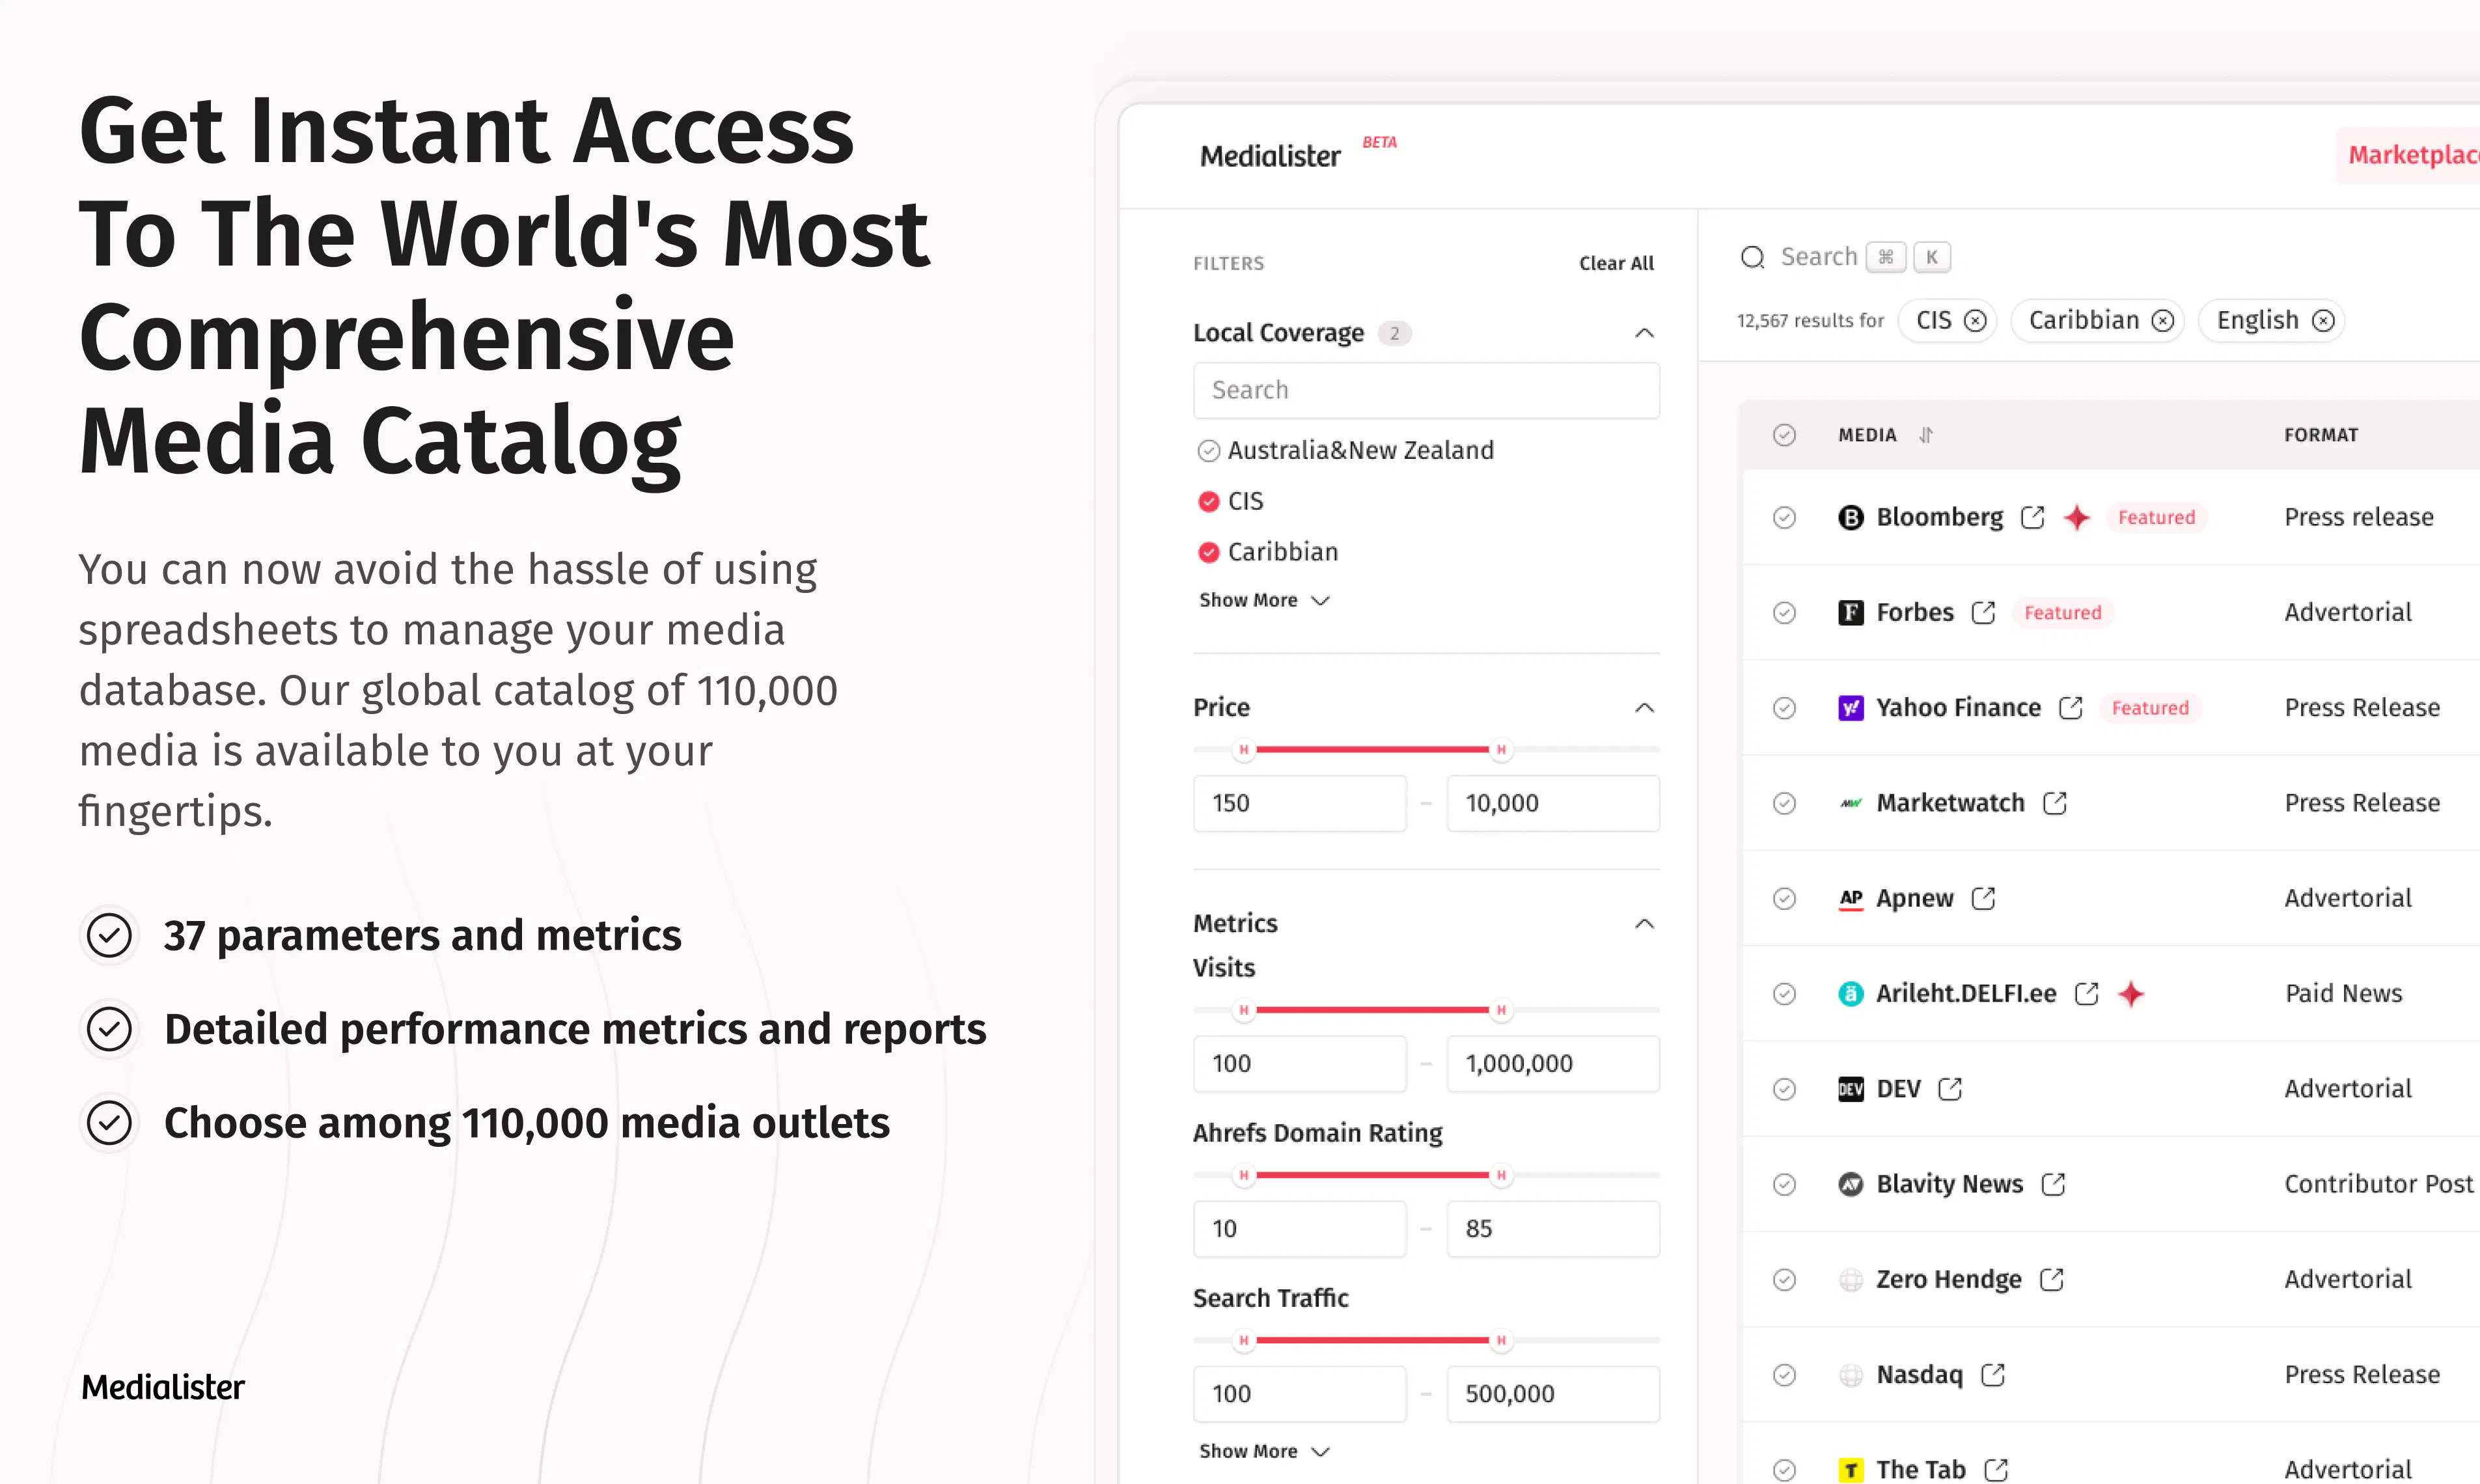Click the minimum price field showing 150
The image size is (2480, 1484).
click(x=1300, y=803)
